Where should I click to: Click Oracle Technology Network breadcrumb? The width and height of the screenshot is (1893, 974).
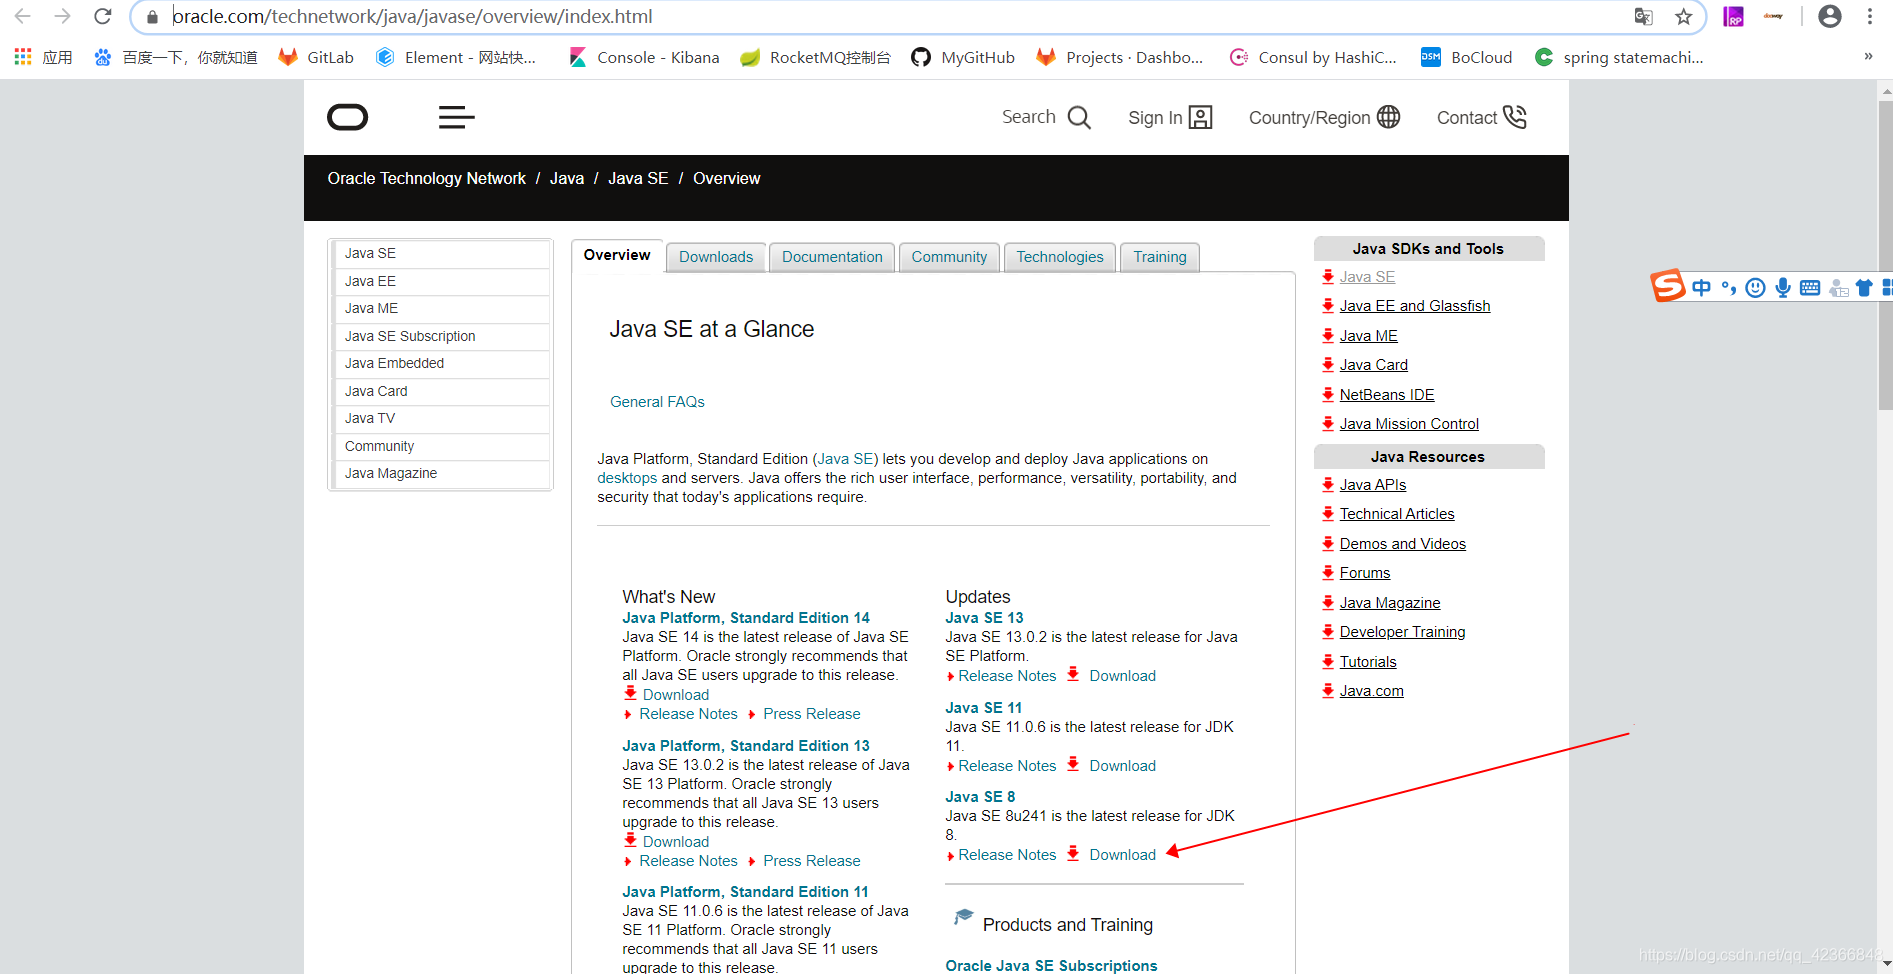pyautogui.click(x=426, y=178)
